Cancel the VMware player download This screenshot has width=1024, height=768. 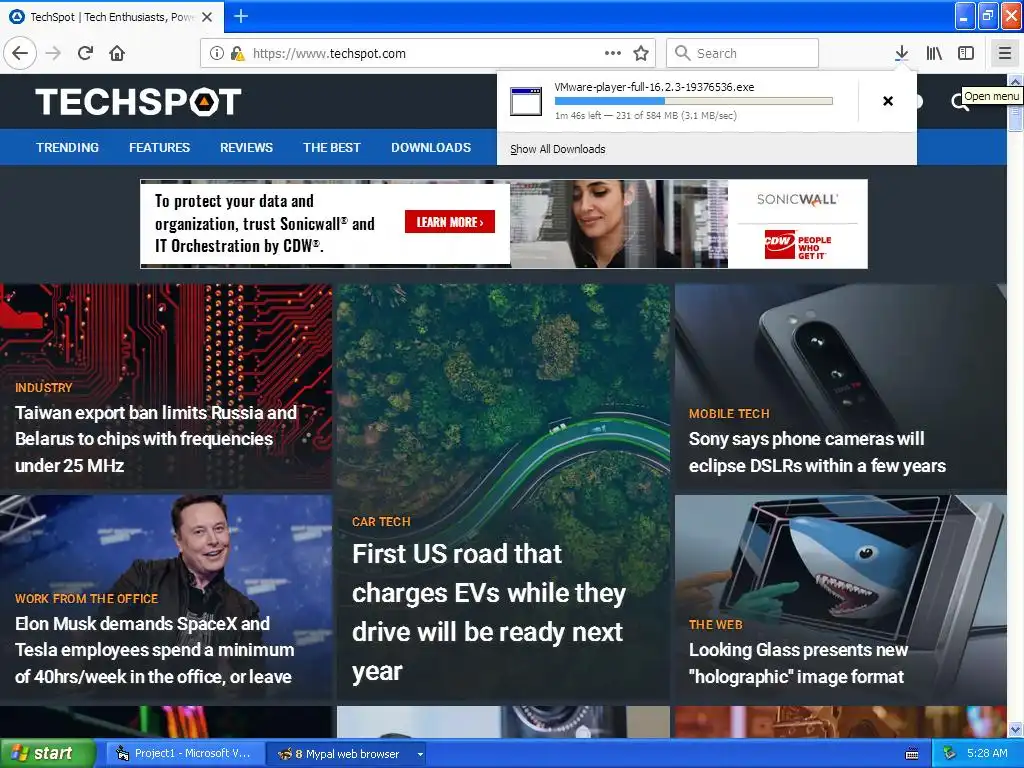888,101
